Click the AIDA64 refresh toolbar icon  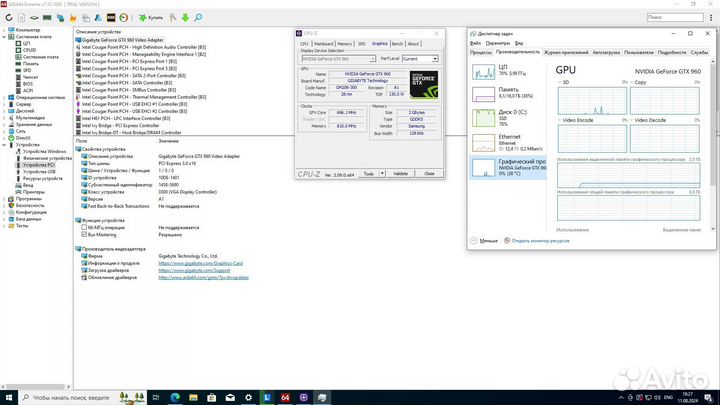coord(9,17)
